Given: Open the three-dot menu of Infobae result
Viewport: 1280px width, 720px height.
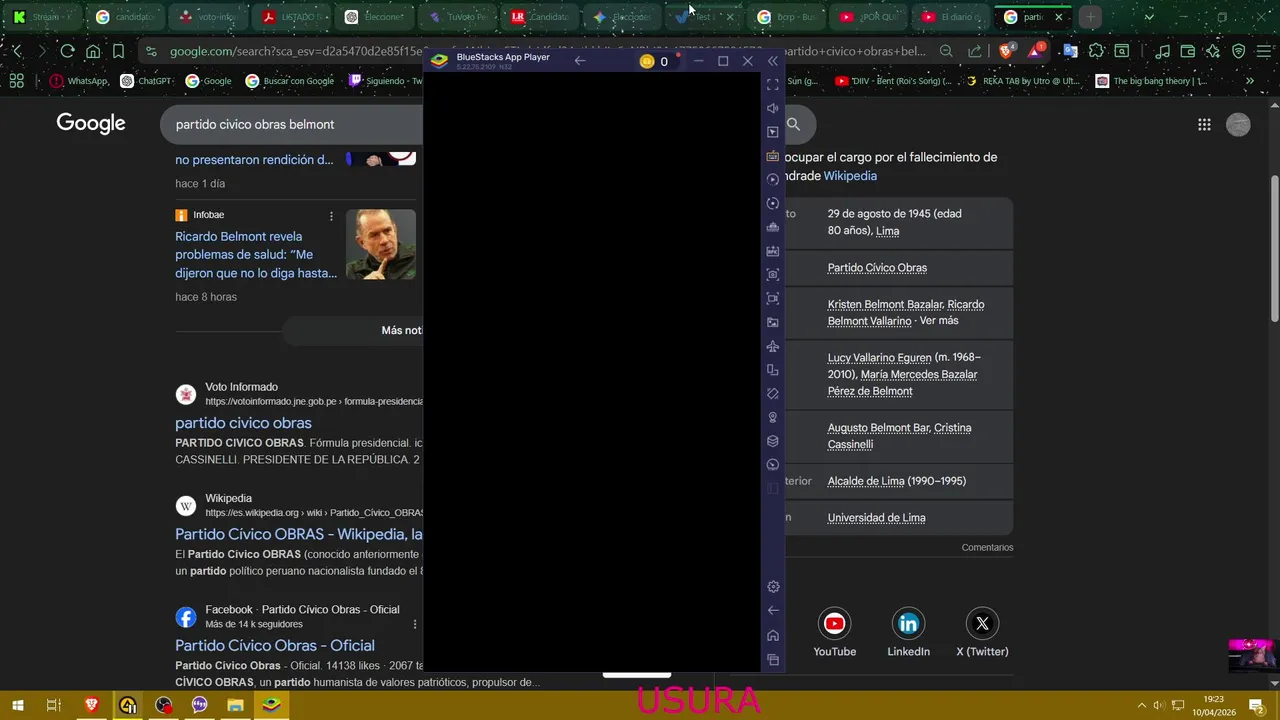Looking at the screenshot, I should tap(331, 216).
